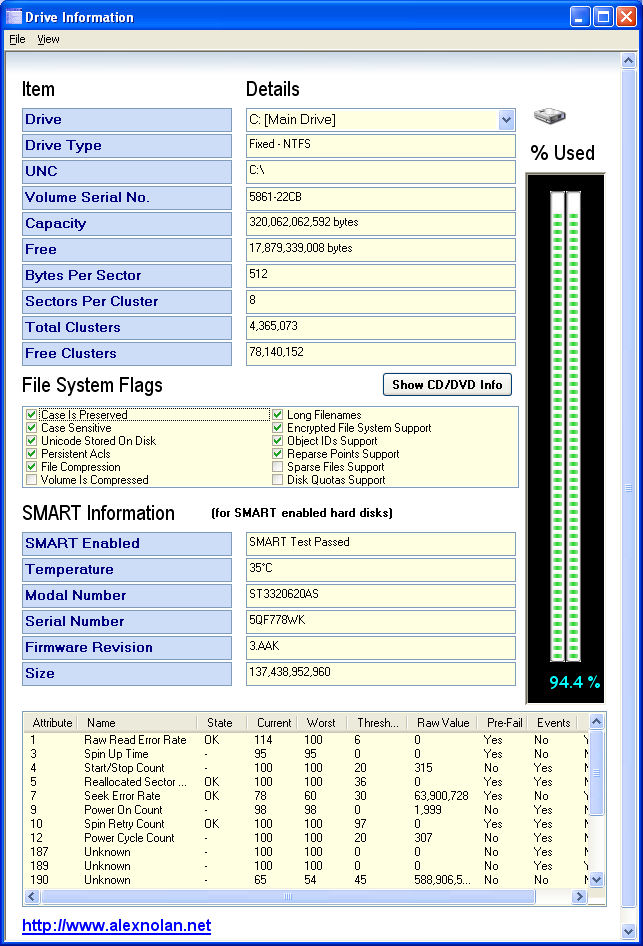Click the Capacity value field

381,223
